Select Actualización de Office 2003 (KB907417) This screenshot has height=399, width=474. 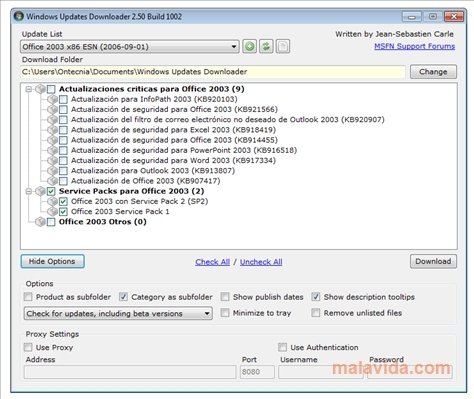click(x=146, y=181)
